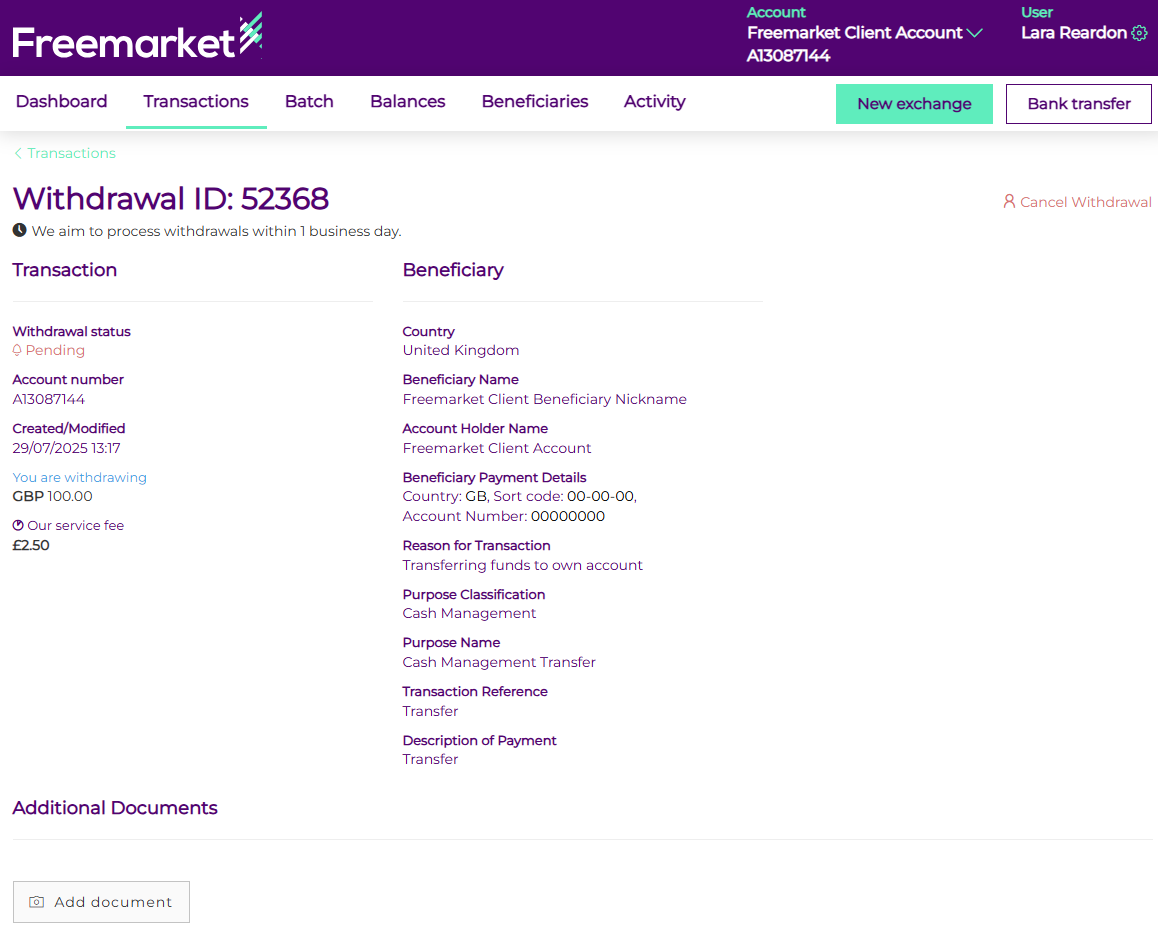This screenshot has height=940, width=1158.
Task: Expand the Freemarket Client Account dropdown
Action: (x=974, y=33)
